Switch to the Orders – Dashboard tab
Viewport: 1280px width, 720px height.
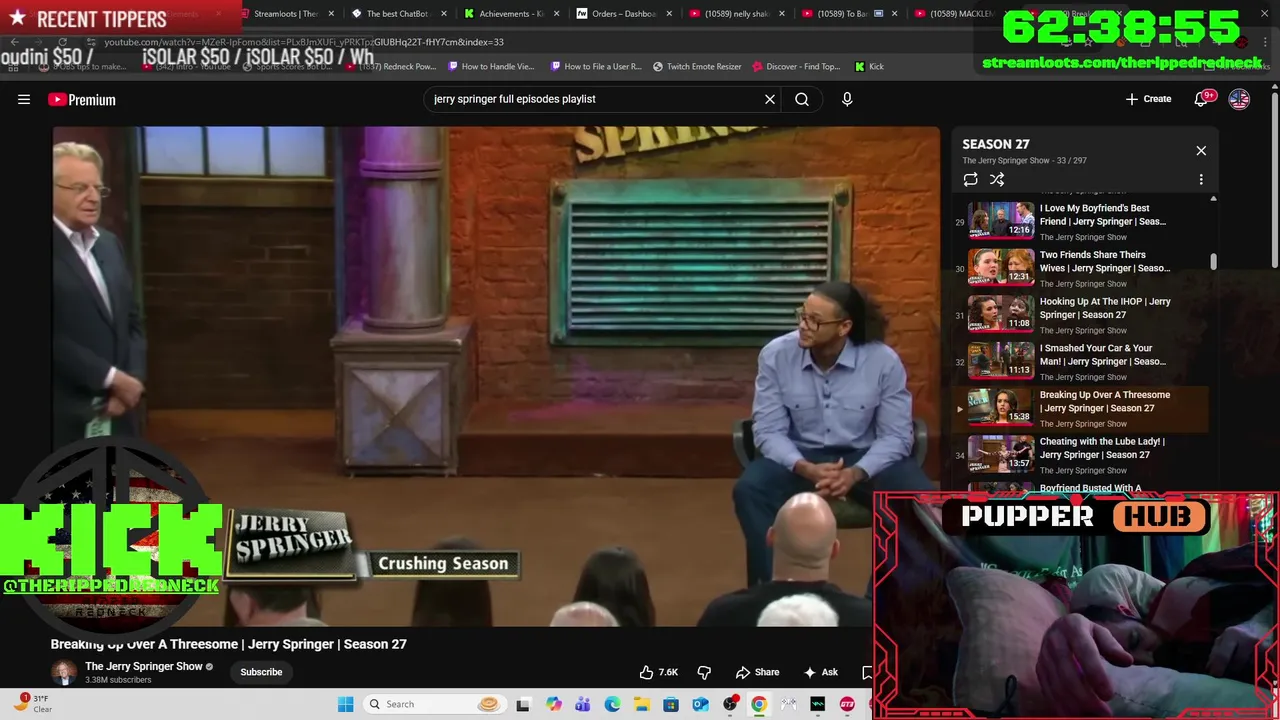tap(622, 14)
